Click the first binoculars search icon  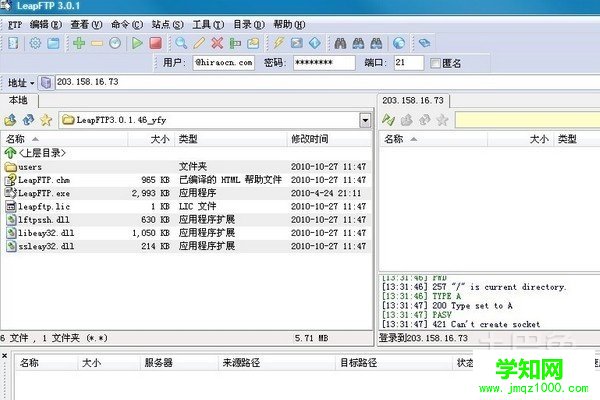pyautogui.click(x=340, y=43)
